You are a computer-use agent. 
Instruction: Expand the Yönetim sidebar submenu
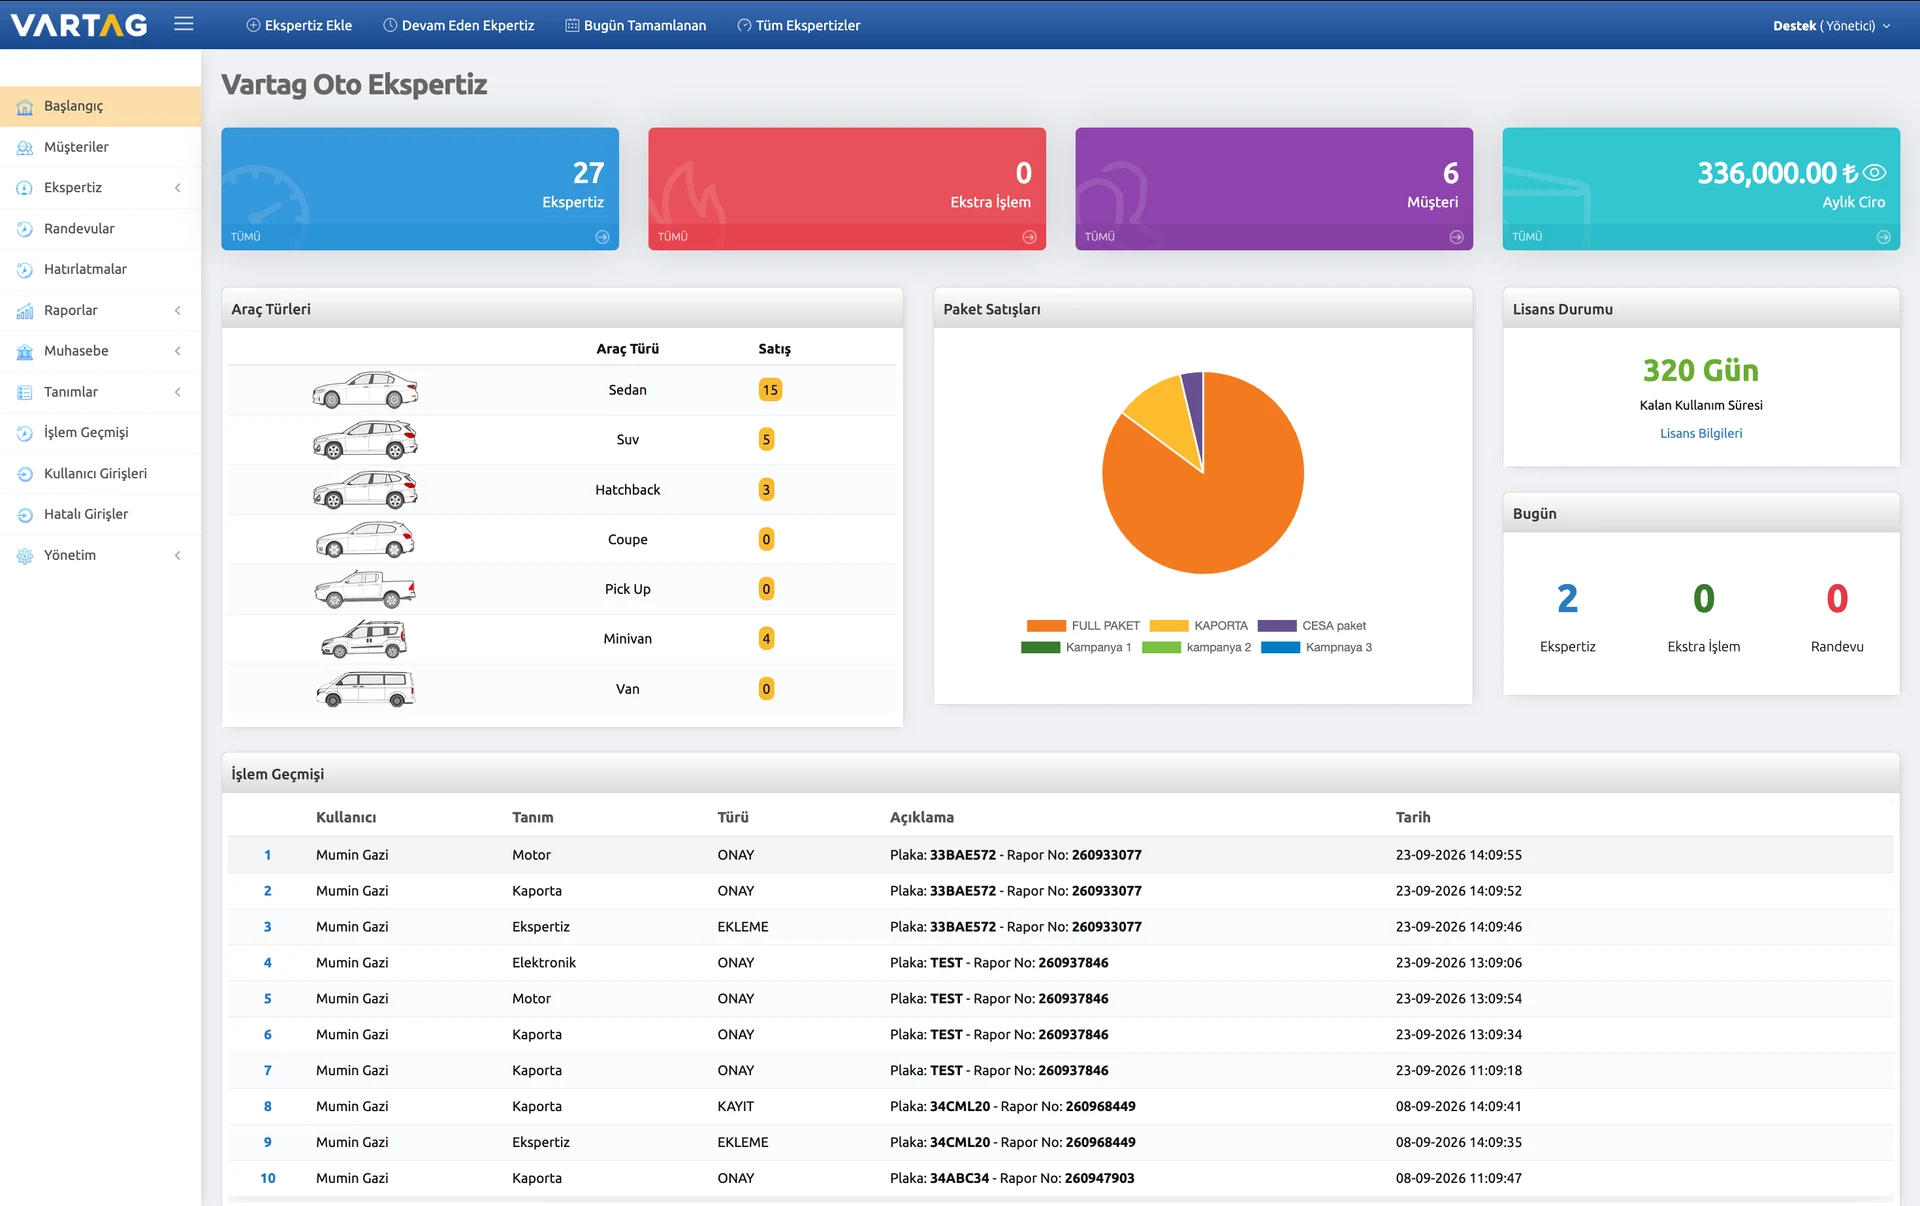178,555
